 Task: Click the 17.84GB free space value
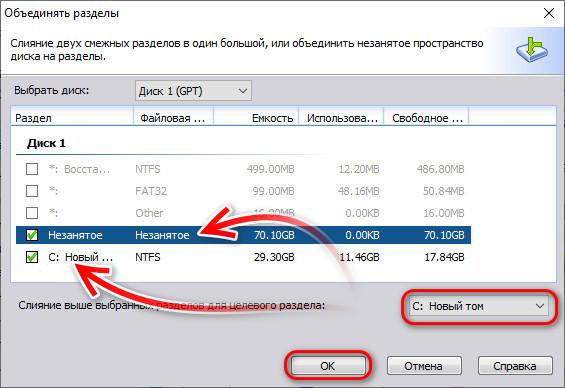click(x=444, y=257)
